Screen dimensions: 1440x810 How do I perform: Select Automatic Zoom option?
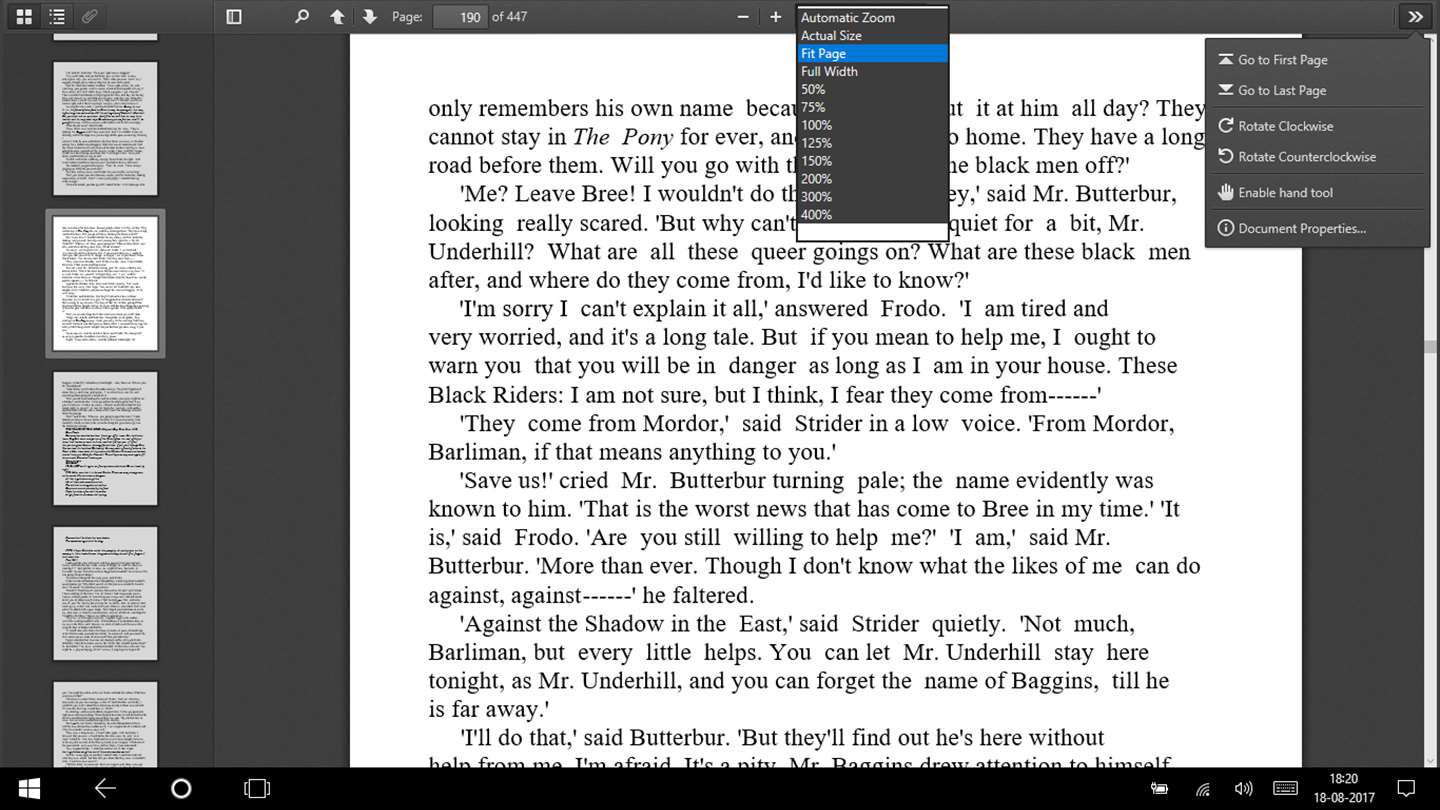[872, 18]
